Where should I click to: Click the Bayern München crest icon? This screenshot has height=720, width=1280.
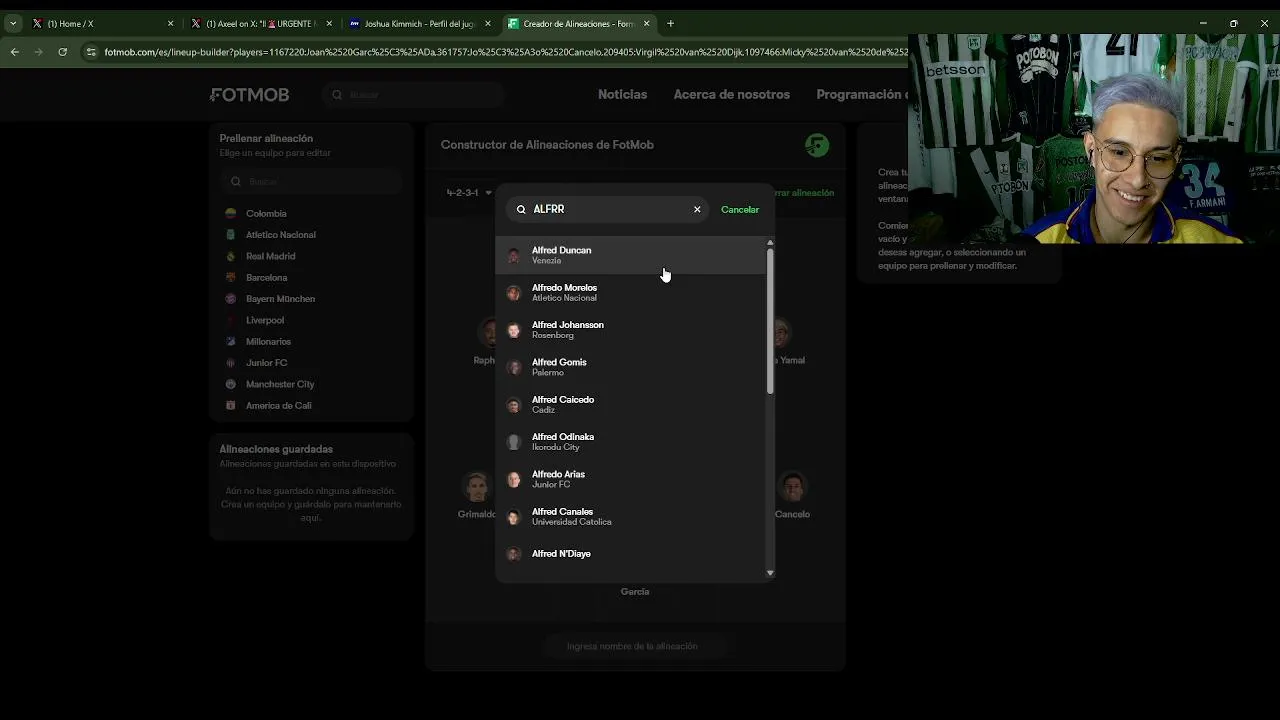click(231, 299)
